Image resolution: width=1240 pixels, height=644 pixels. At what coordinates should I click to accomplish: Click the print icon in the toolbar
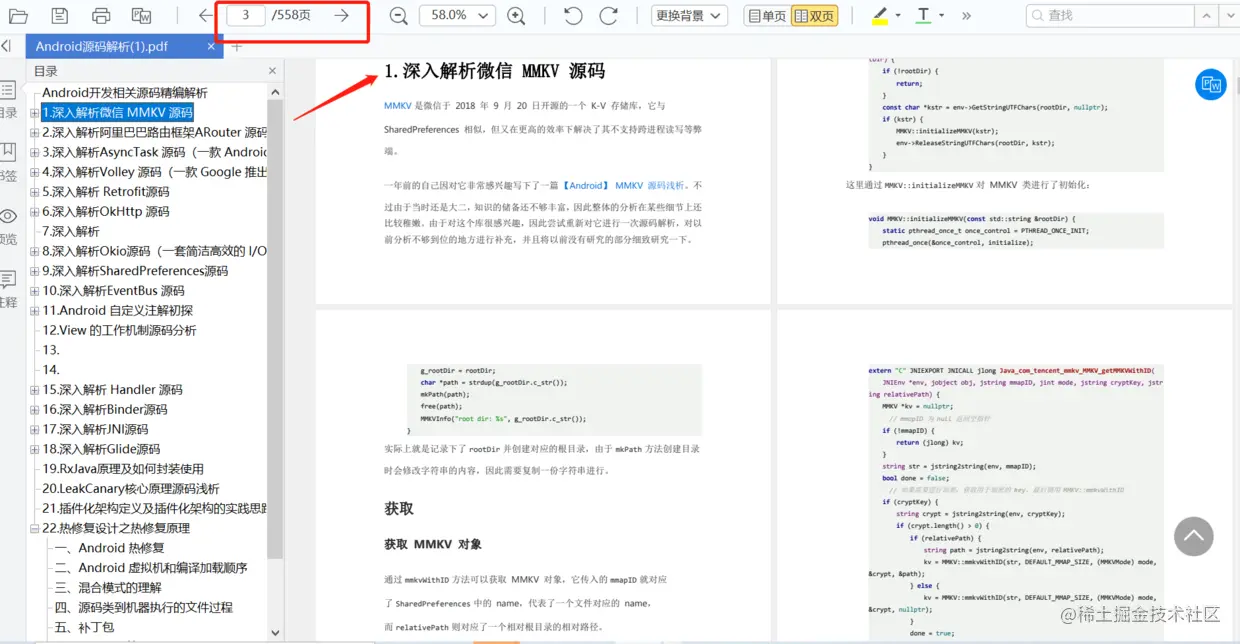(101, 16)
